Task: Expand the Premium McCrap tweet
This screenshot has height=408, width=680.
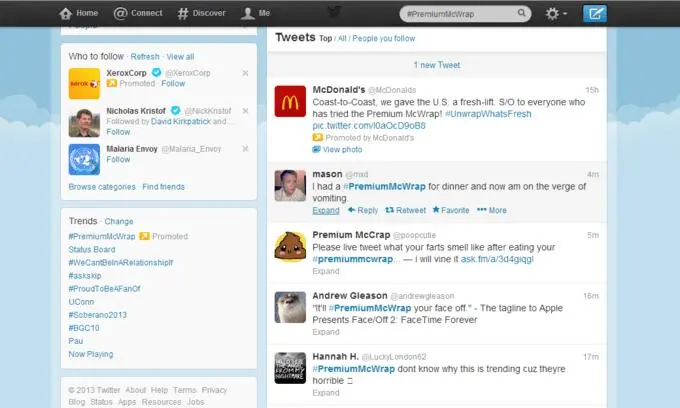Action: [x=326, y=271]
